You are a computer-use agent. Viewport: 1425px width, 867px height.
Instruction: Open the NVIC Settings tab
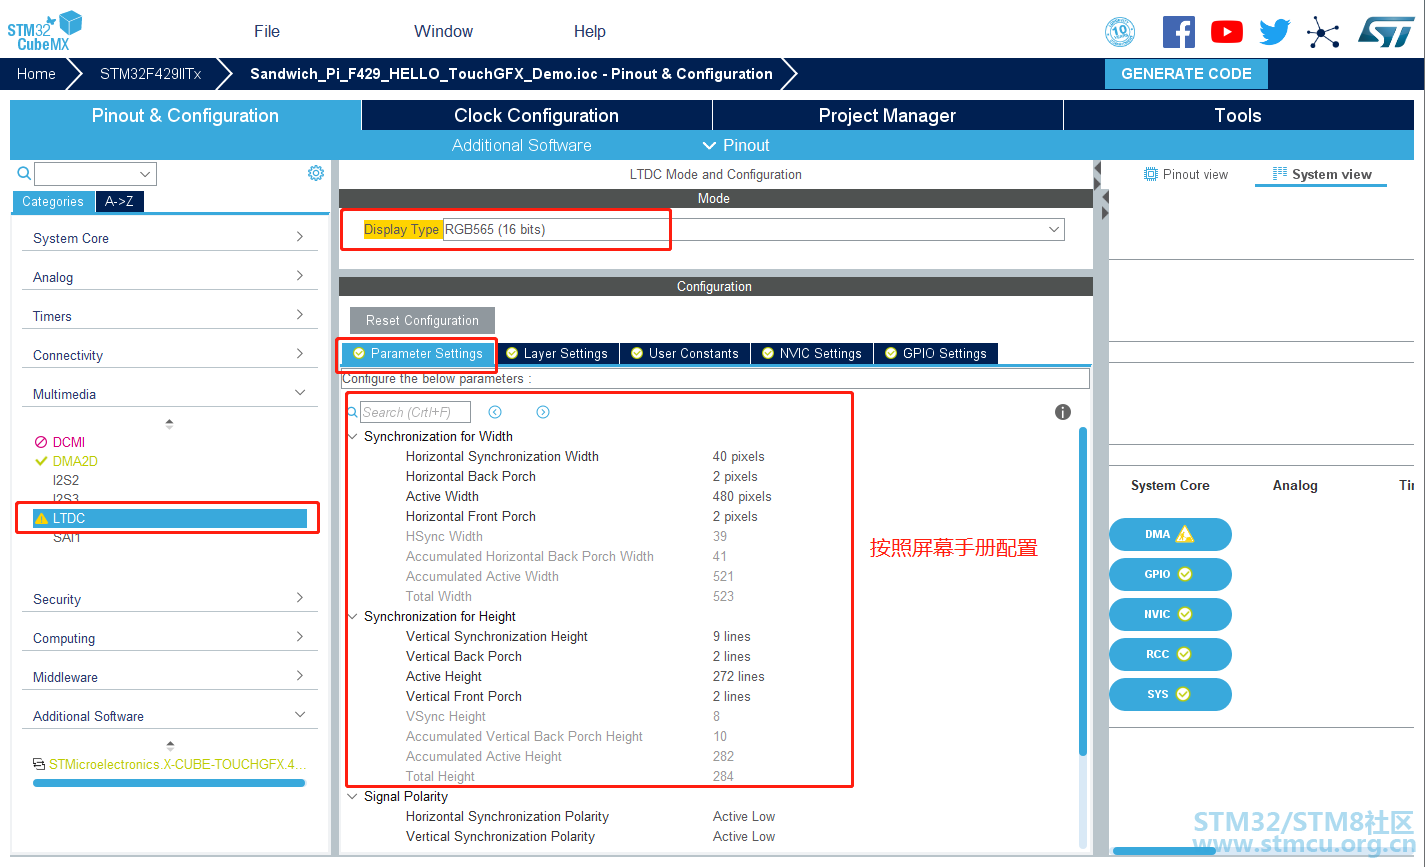point(812,353)
